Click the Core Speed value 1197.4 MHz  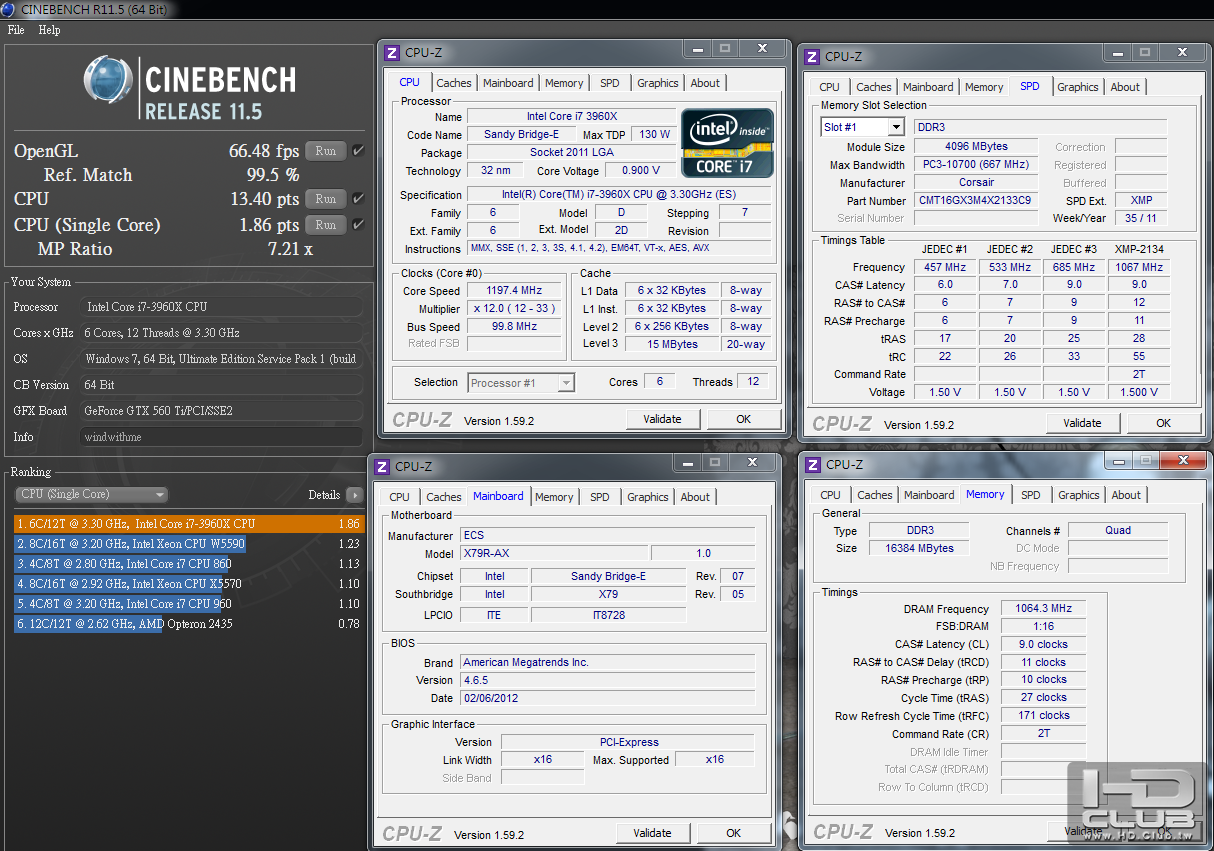click(515, 291)
